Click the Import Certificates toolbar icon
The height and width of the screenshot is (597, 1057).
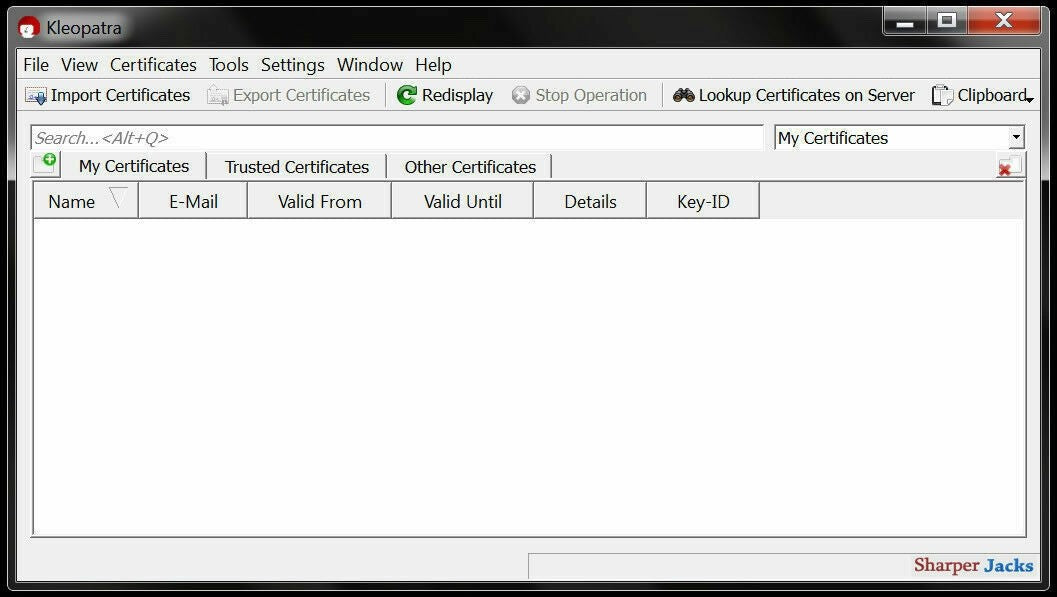point(38,95)
